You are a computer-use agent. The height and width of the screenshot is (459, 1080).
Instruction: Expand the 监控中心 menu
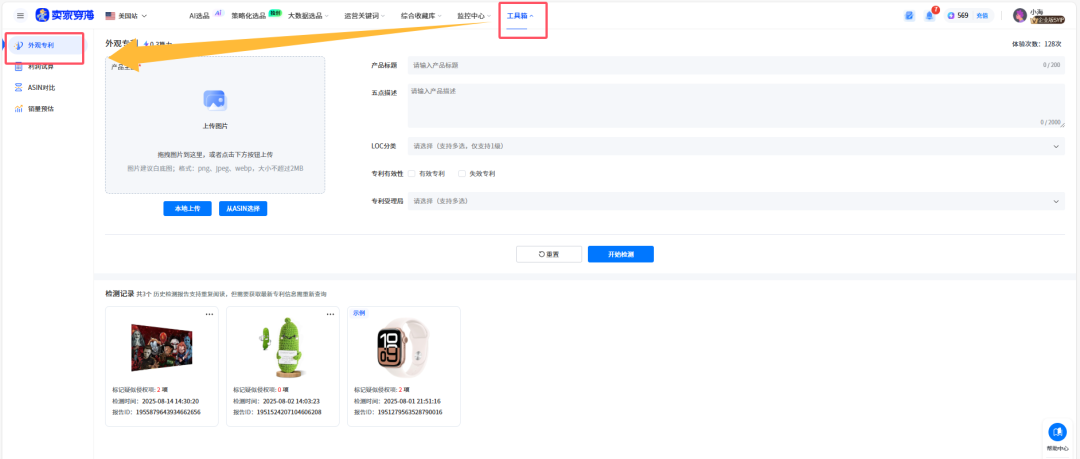coord(474,15)
